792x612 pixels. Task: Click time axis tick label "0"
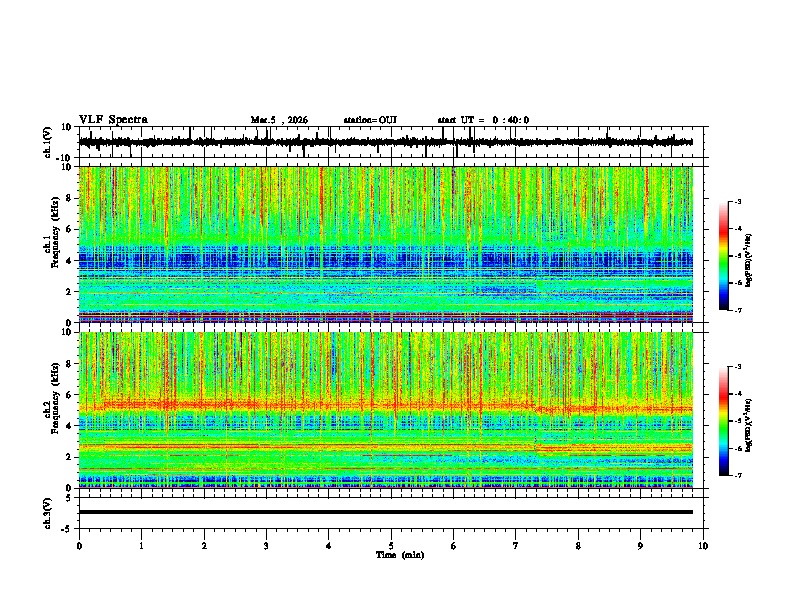(x=79, y=546)
